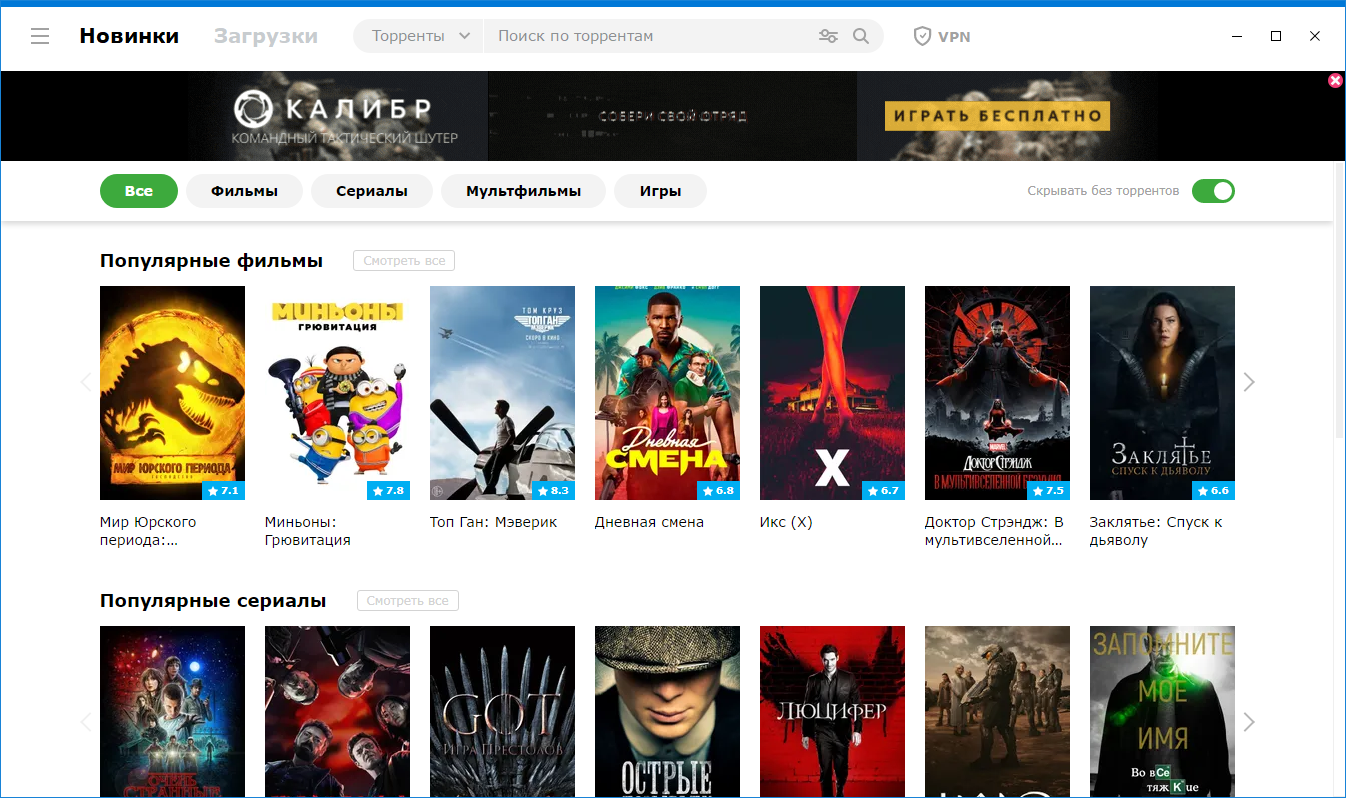
Task: Click 'Смотреть все' for popular series
Action: coord(407,601)
